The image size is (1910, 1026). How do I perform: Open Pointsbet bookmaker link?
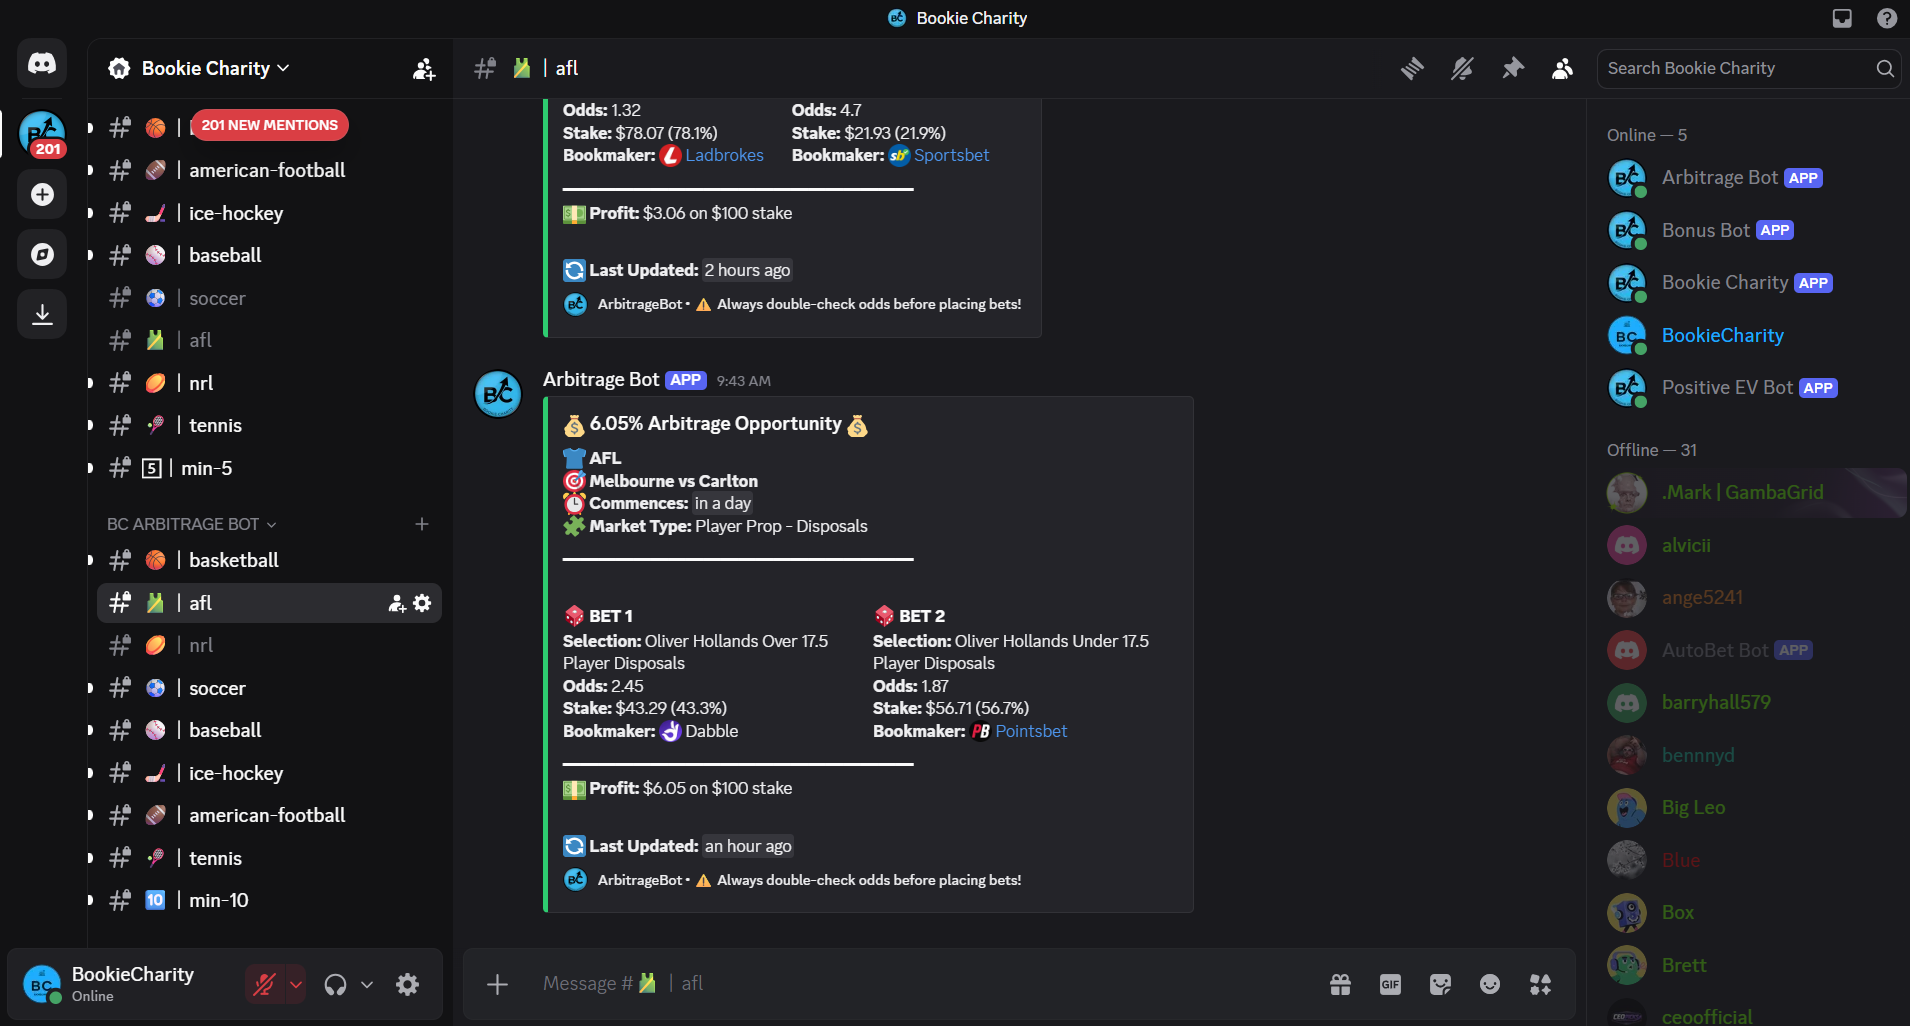tap(1031, 731)
